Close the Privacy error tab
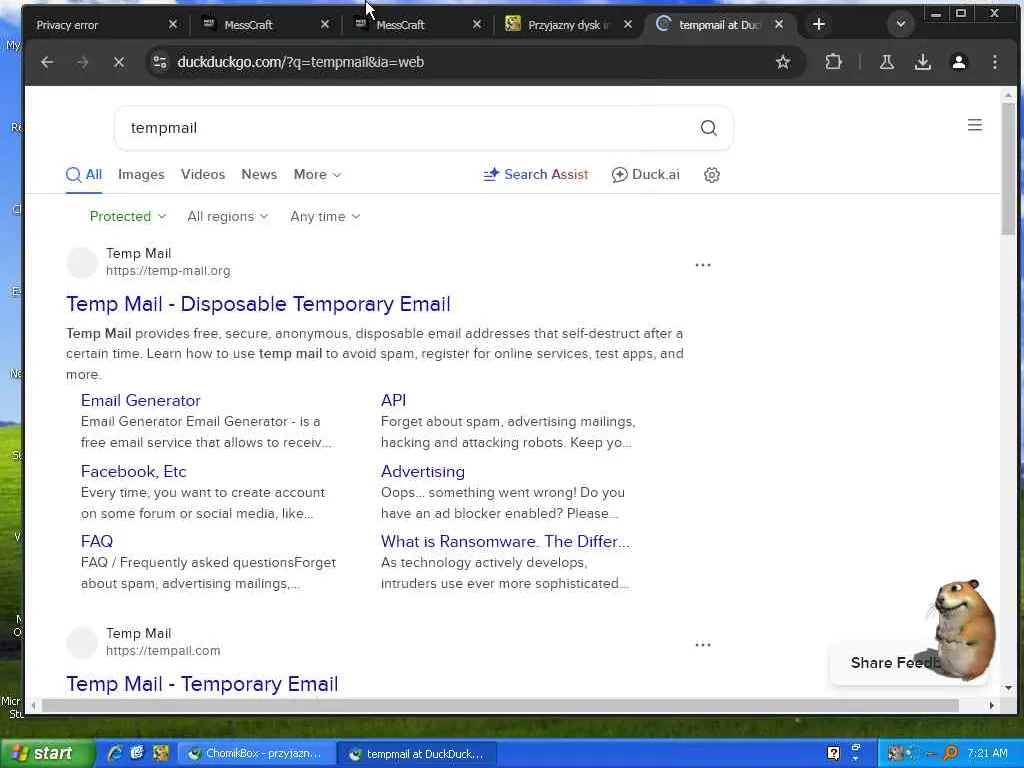Screen dimensions: 1024x768 (172, 24)
